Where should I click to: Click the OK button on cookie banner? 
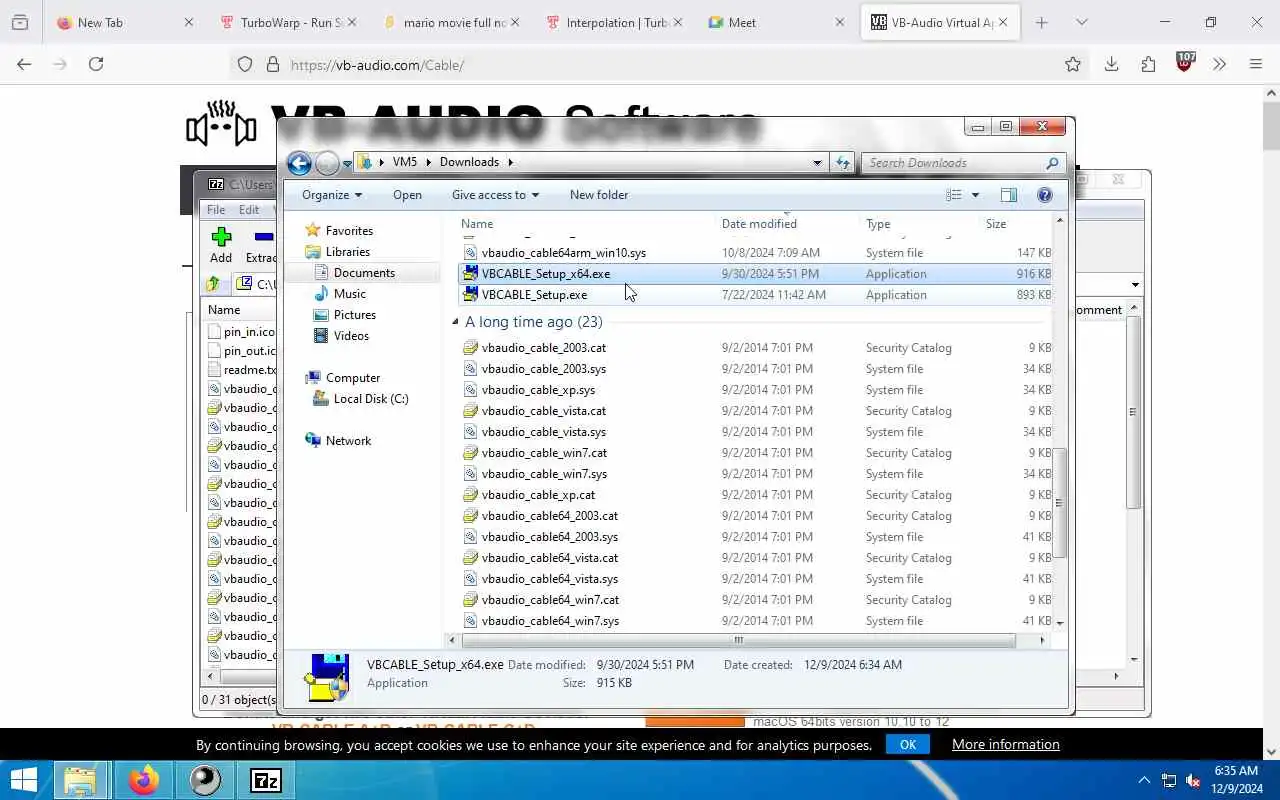point(907,744)
